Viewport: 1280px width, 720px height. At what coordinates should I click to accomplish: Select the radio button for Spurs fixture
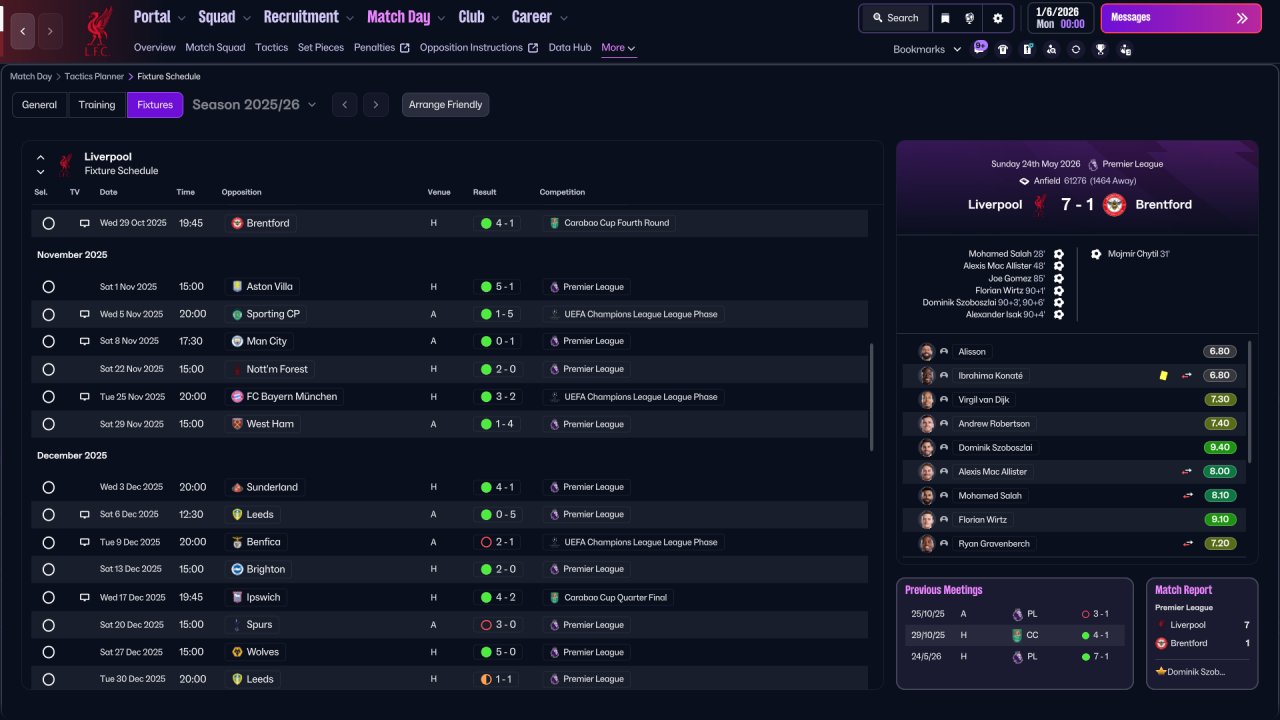(x=48, y=625)
